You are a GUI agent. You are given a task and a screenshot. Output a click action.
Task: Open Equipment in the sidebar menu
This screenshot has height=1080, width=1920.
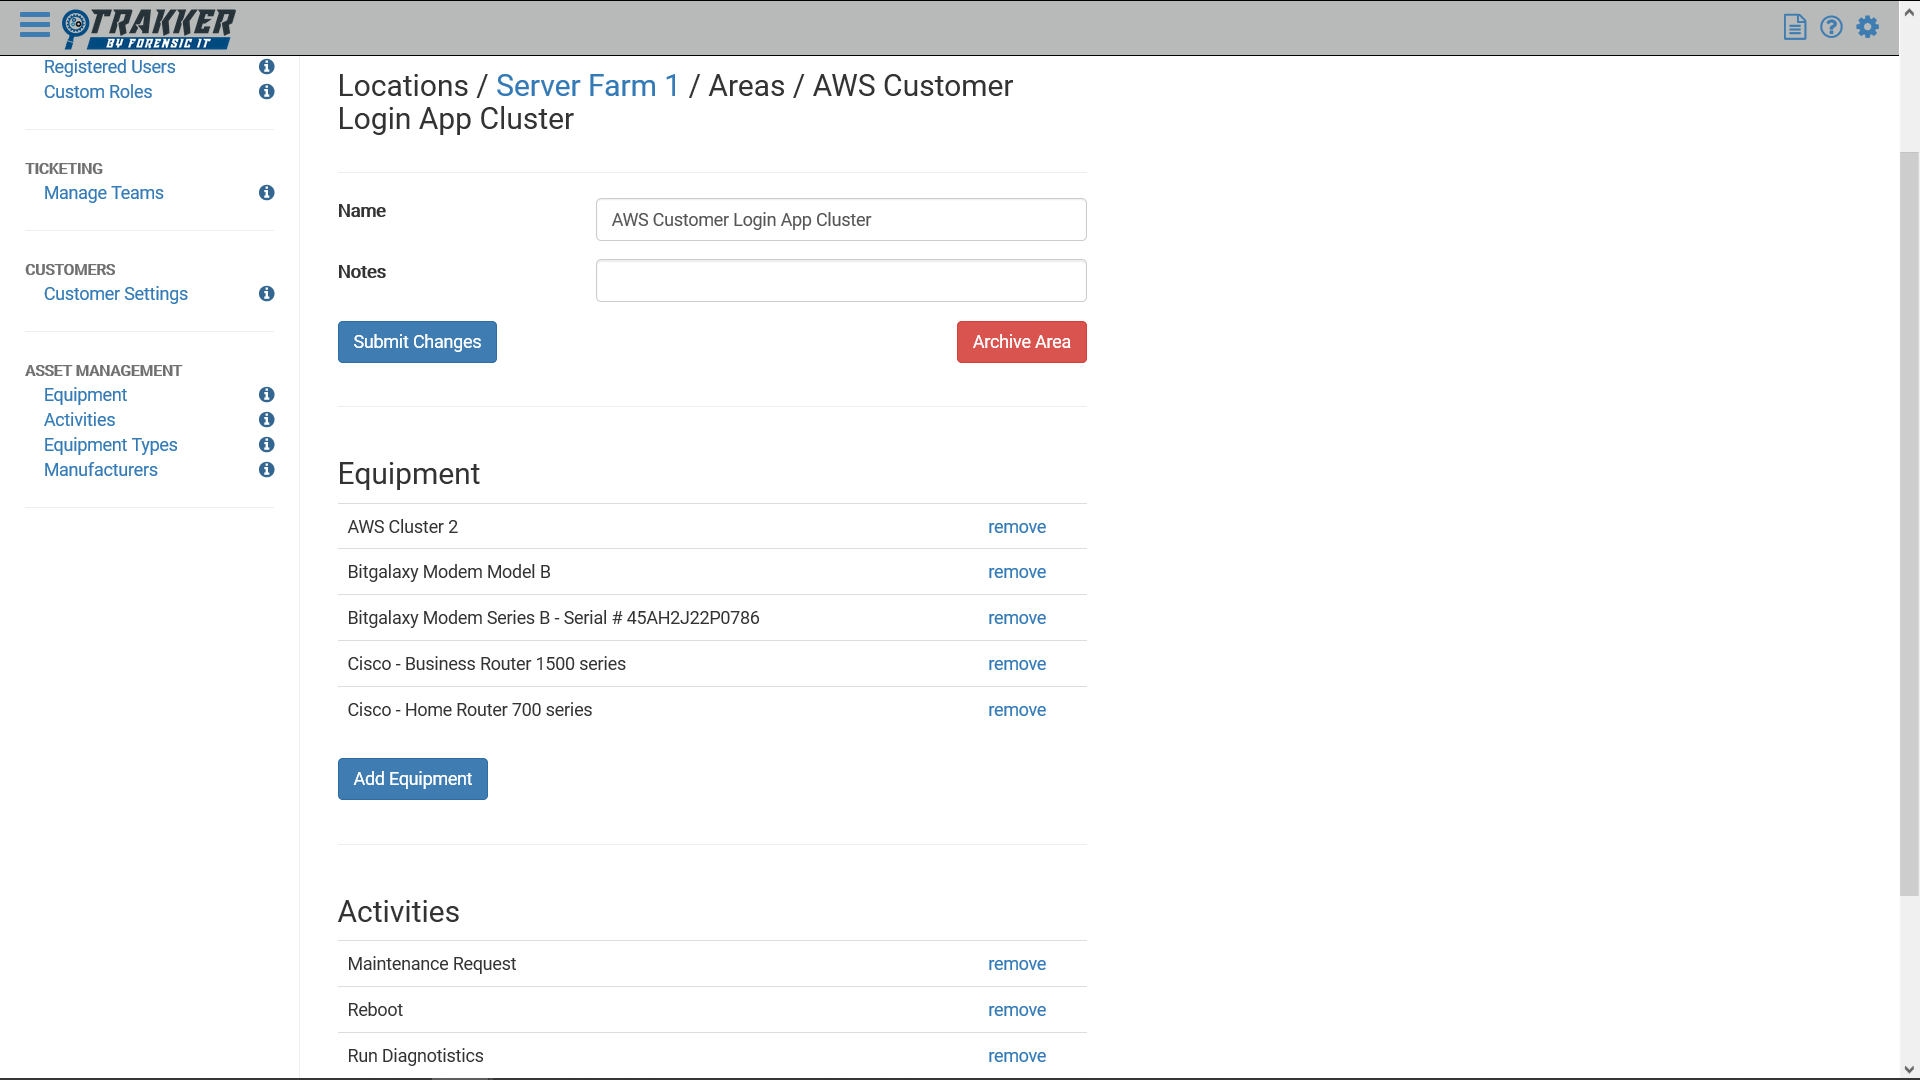click(85, 395)
